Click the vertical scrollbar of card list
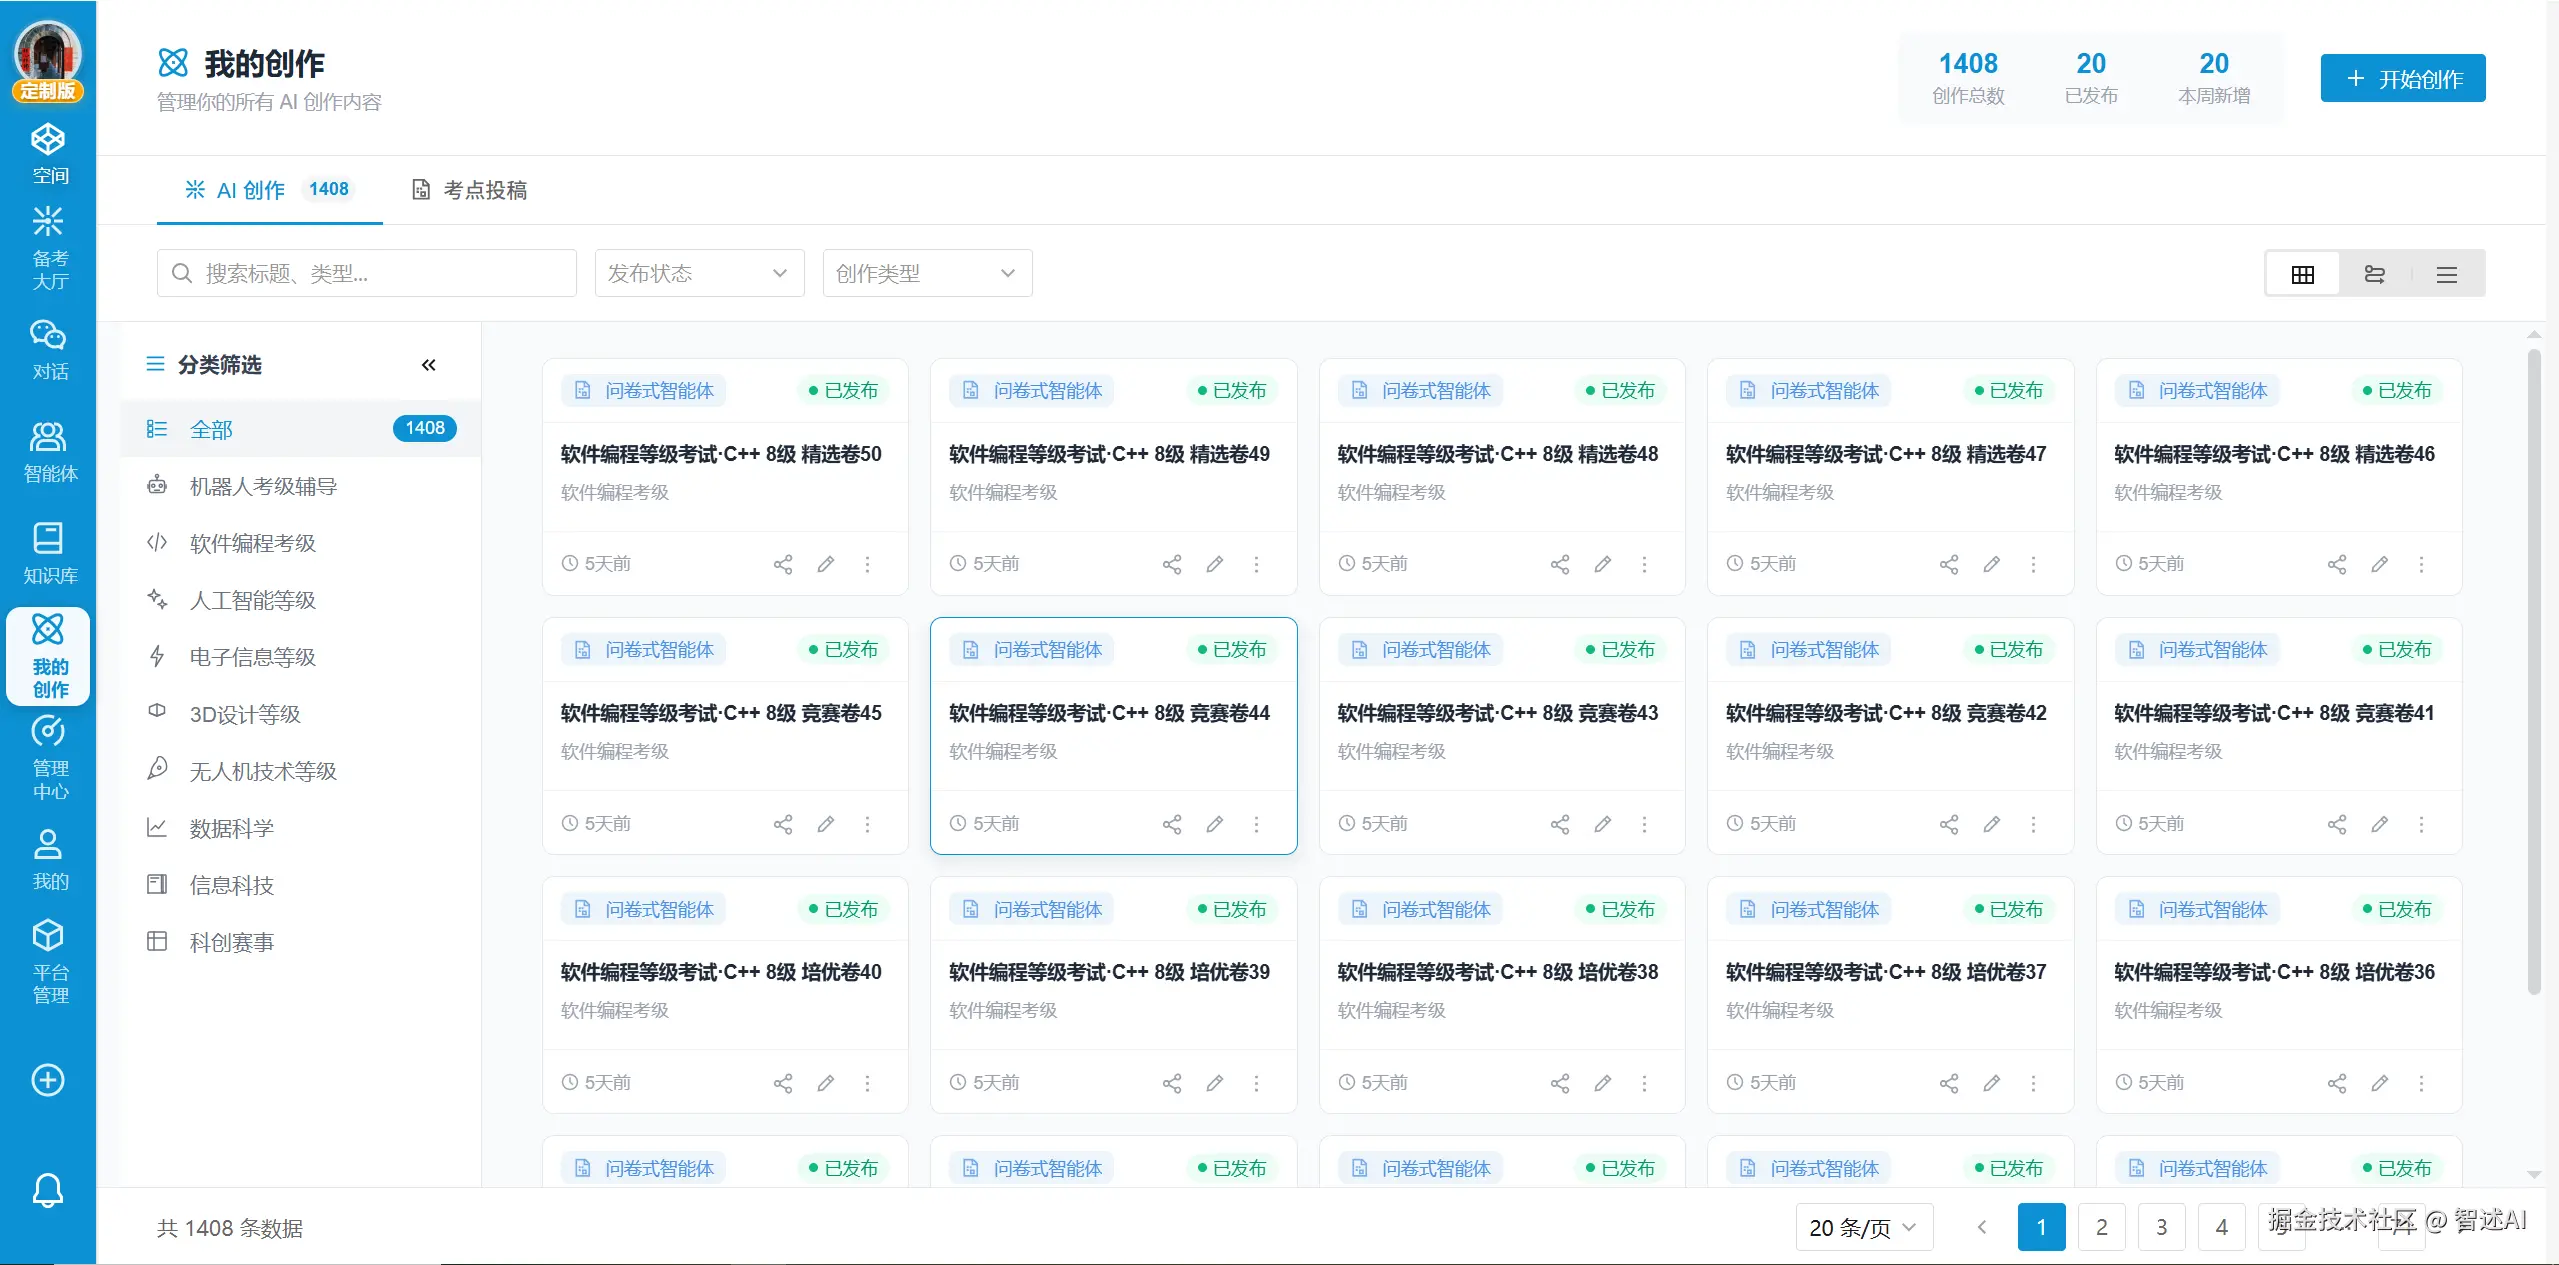The height and width of the screenshot is (1265, 2559). point(2533,670)
